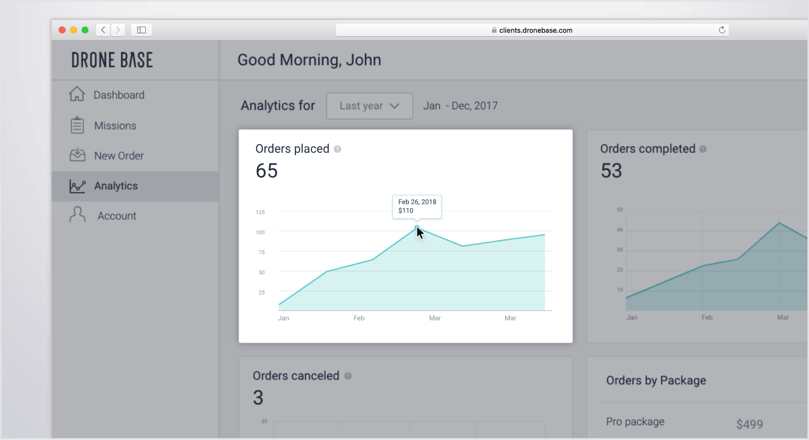Click the Account person icon

pos(77,215)
